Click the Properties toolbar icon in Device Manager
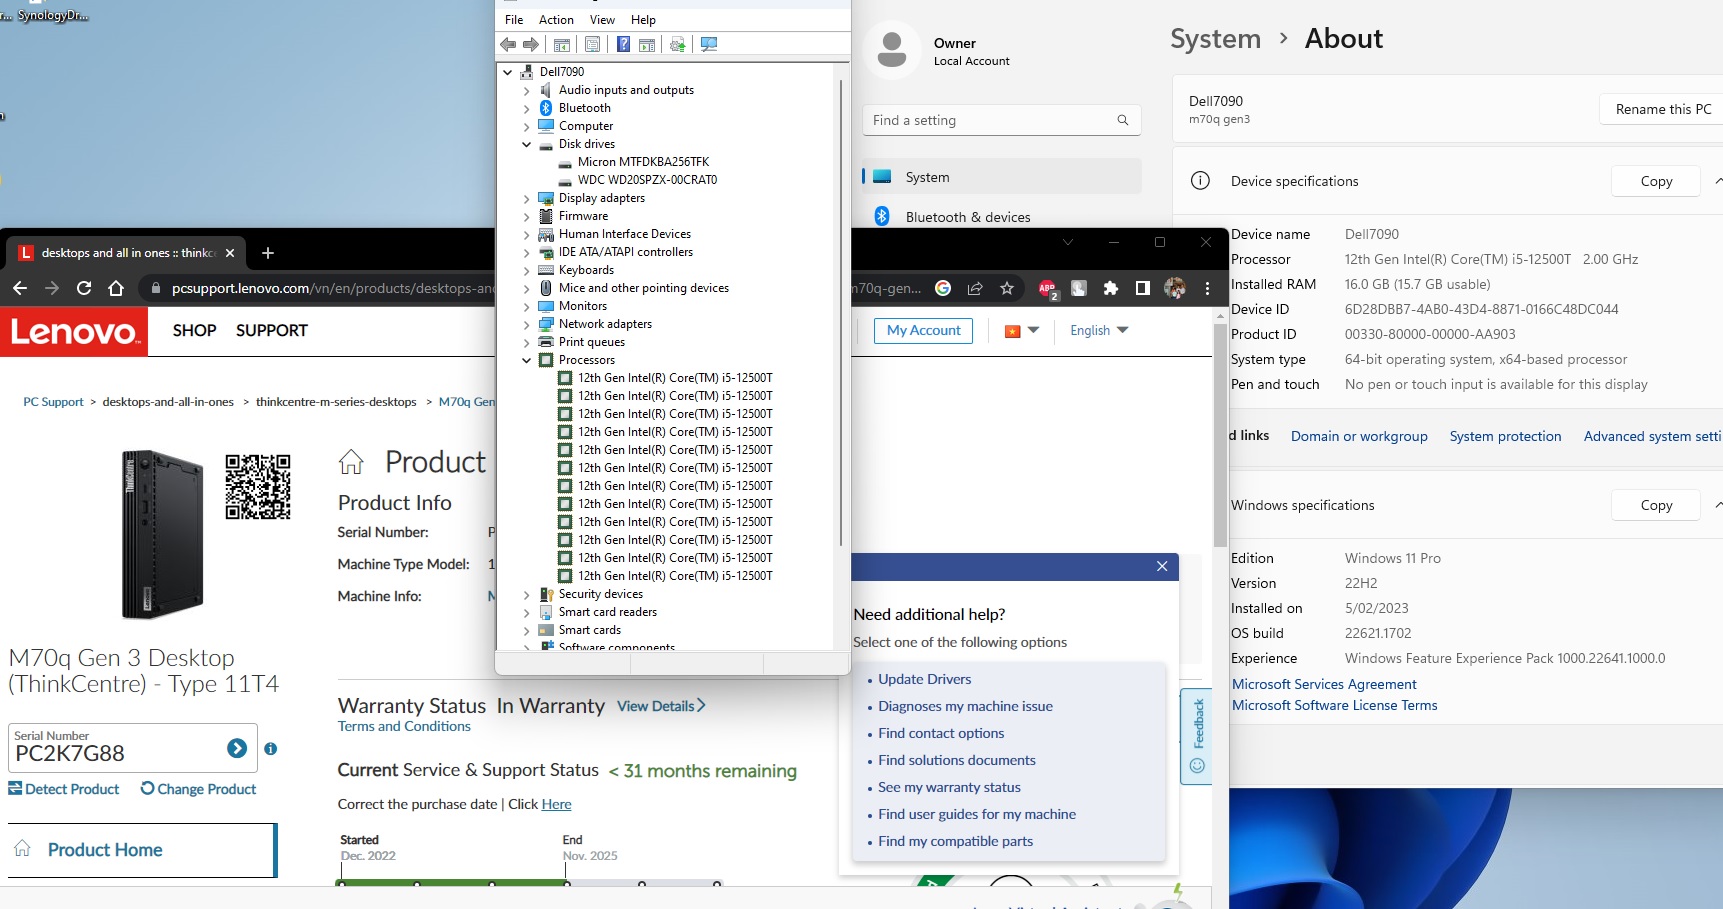Image resolution: width=1723 pixels, height=909 pixels. click(x=593, y=44)
